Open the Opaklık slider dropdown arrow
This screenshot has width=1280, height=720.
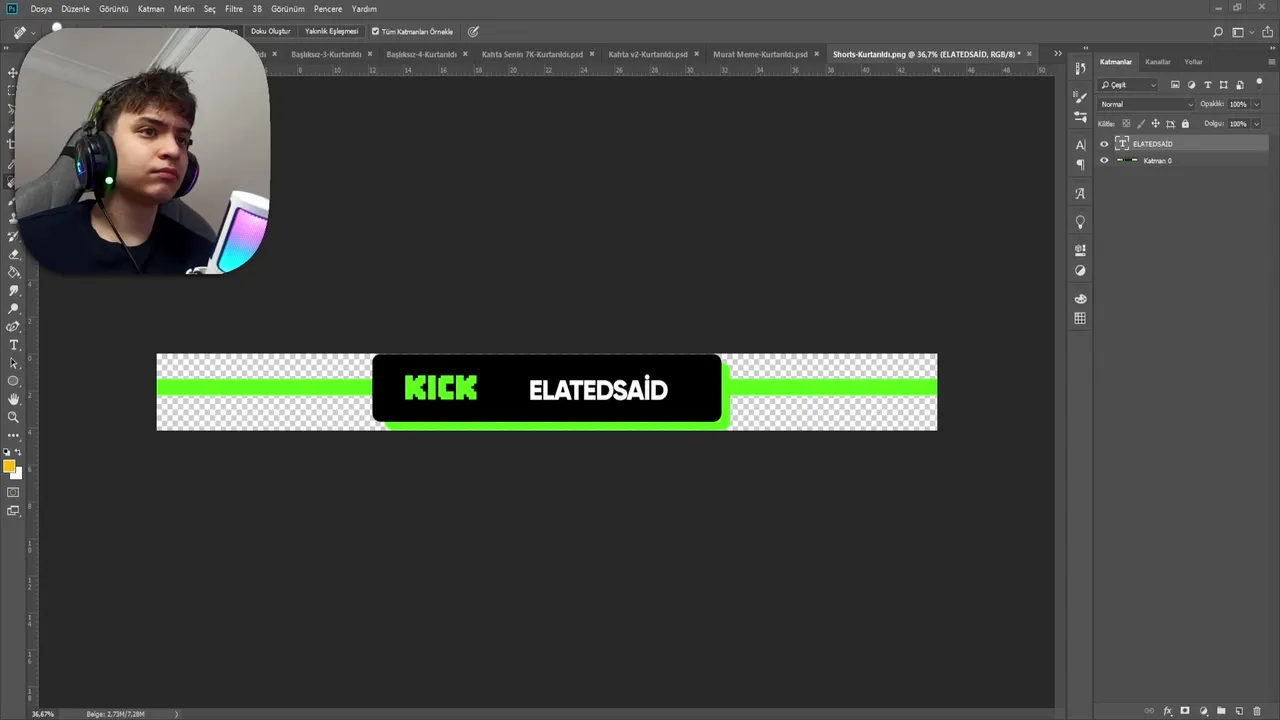tap(1256, 104)
